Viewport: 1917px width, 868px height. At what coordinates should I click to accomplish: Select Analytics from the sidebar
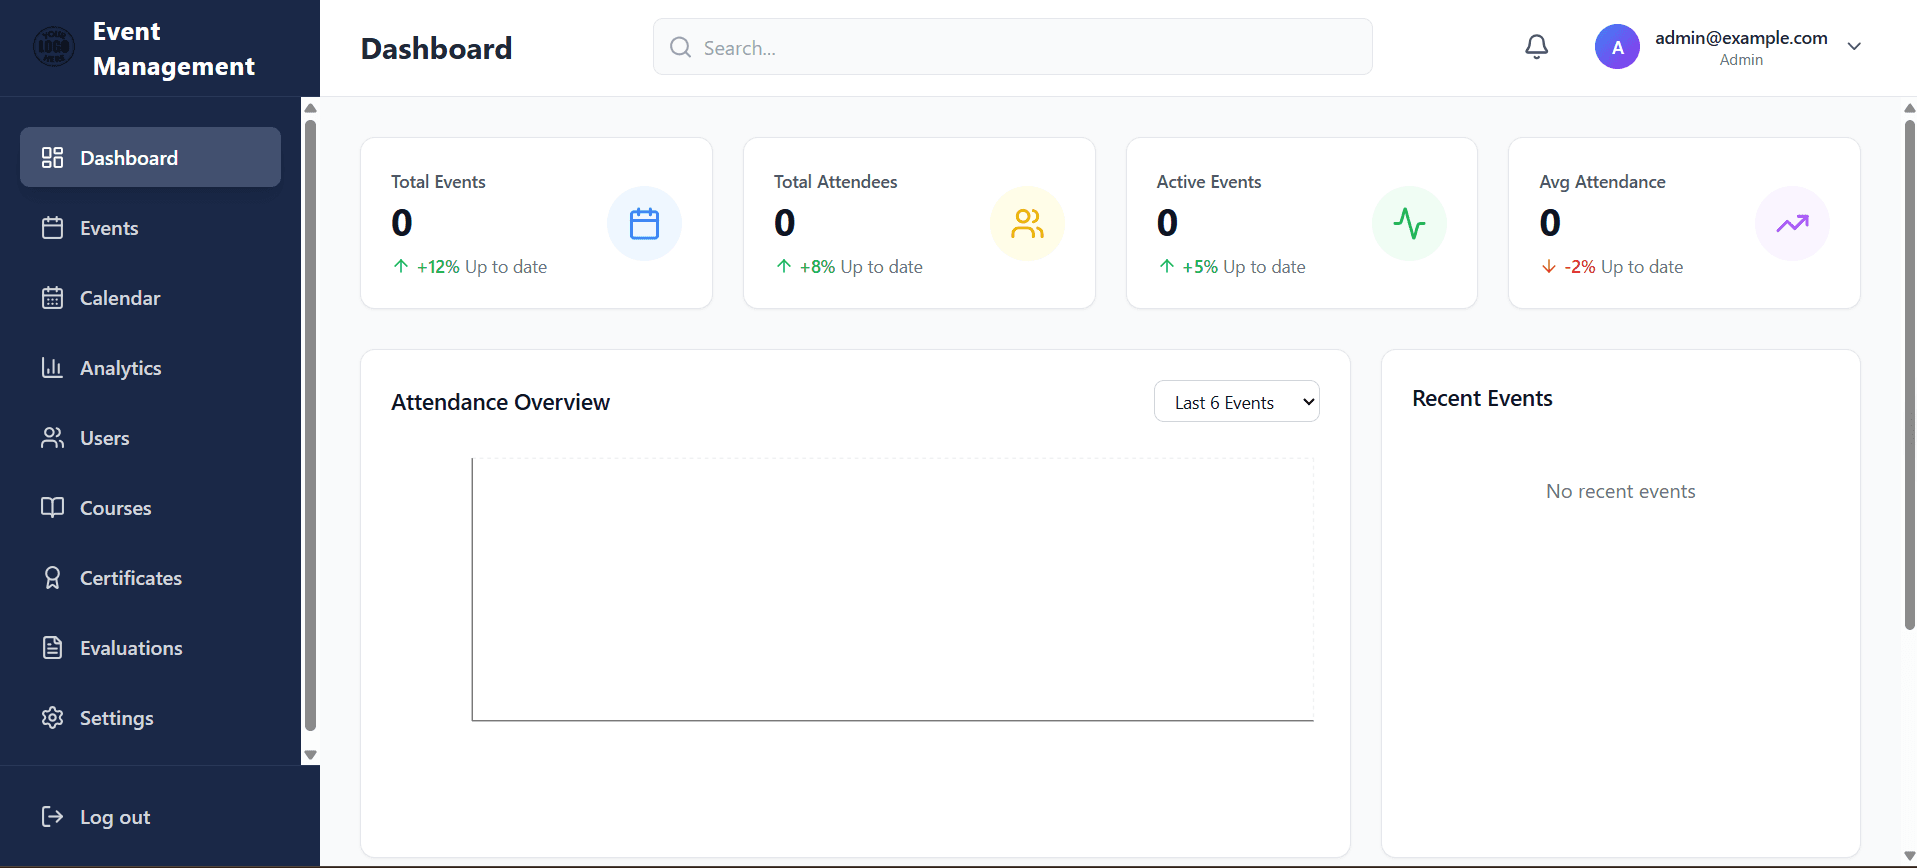tap(120, 368)
